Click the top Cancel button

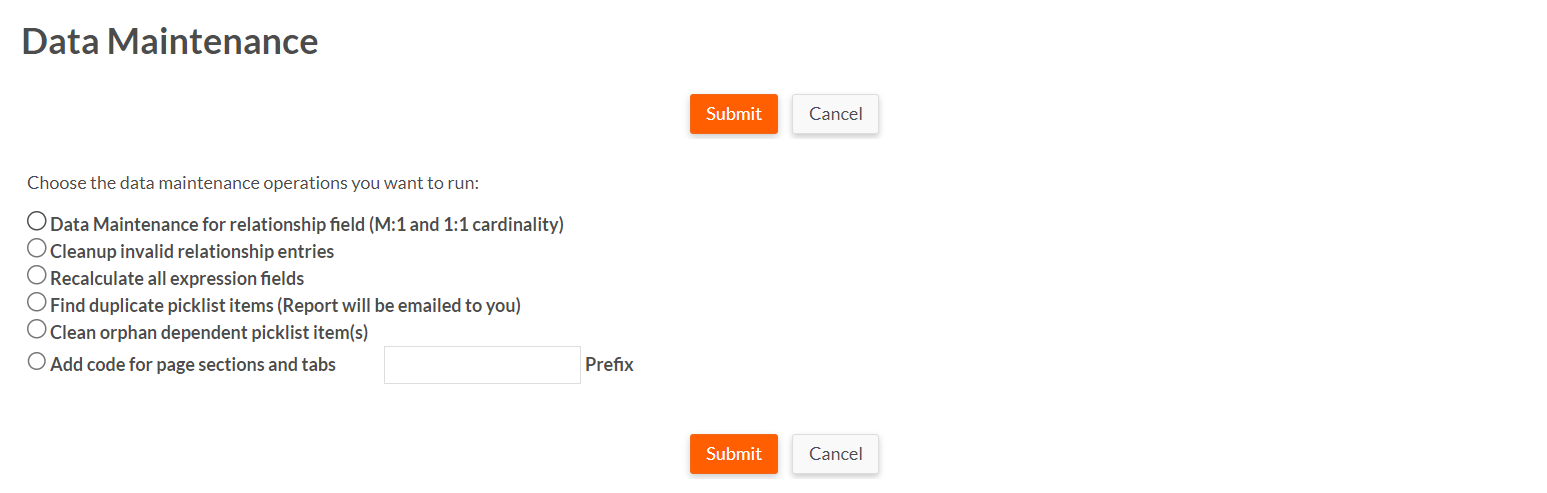(x=836, y=114)
